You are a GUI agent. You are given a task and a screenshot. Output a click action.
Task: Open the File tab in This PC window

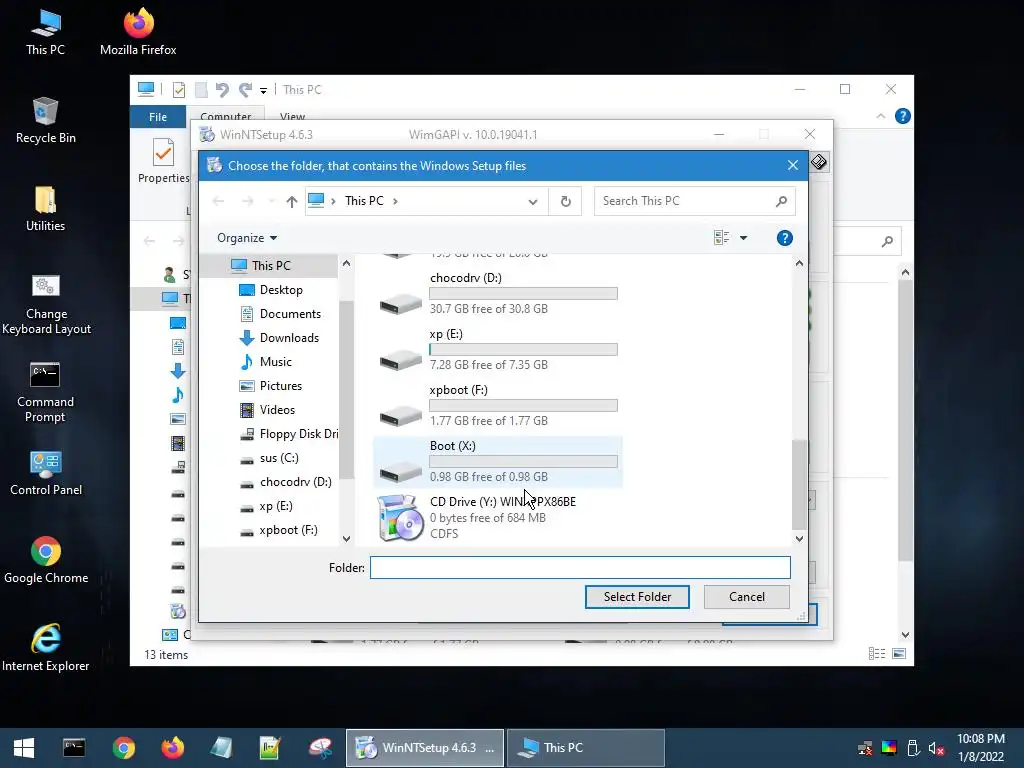157,117
